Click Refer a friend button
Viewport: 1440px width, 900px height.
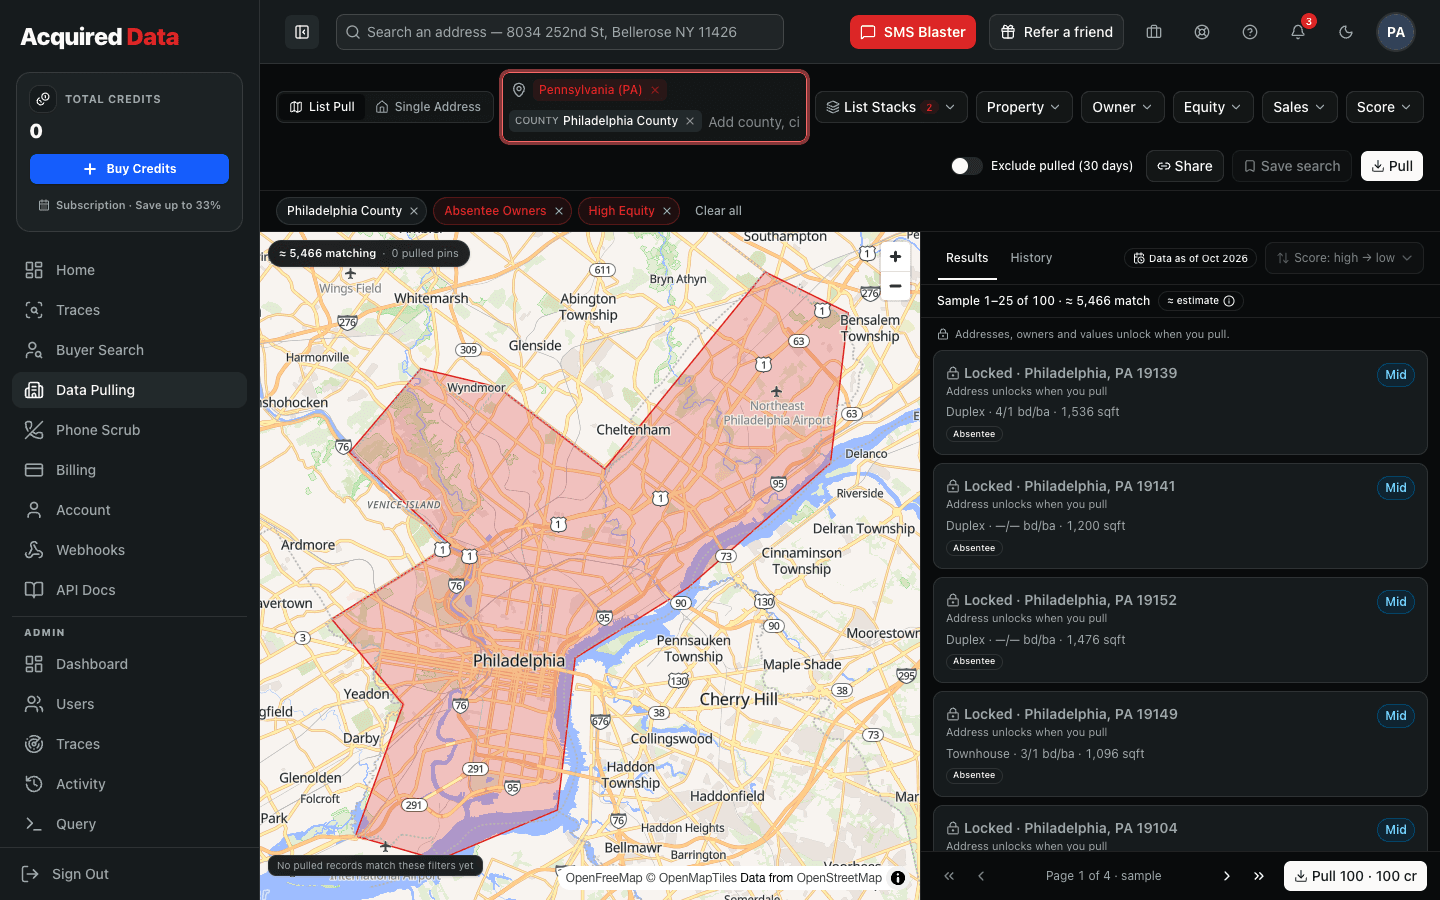pyautogui.click(x=1056, y=32)
